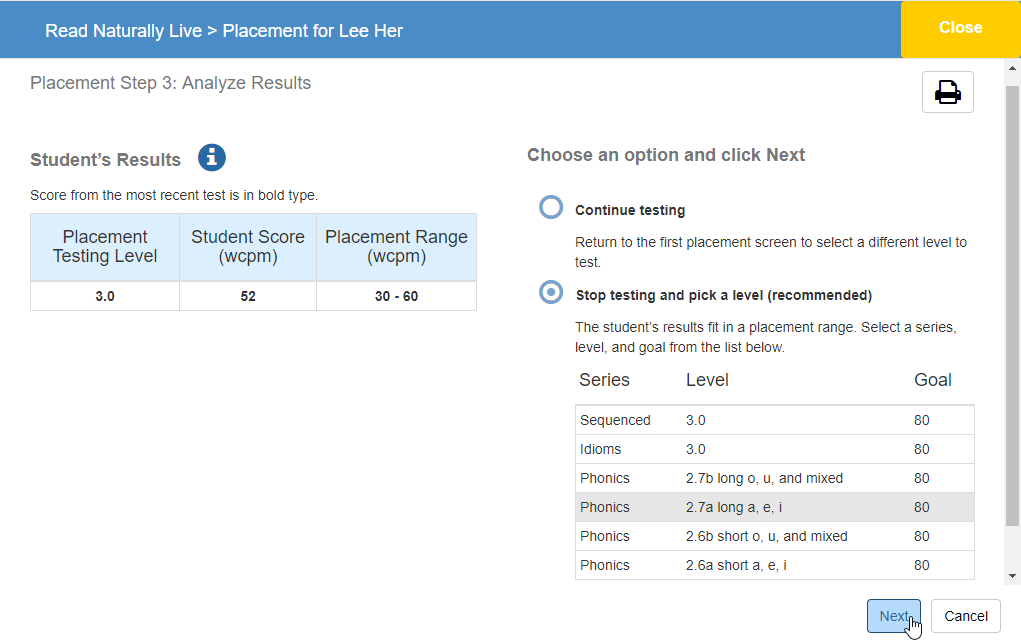Click the Read Naturally Live breadcrumb title
The width and height of the screenshot is (1021, 641).
pyautogui.click(x=123, y=31)
